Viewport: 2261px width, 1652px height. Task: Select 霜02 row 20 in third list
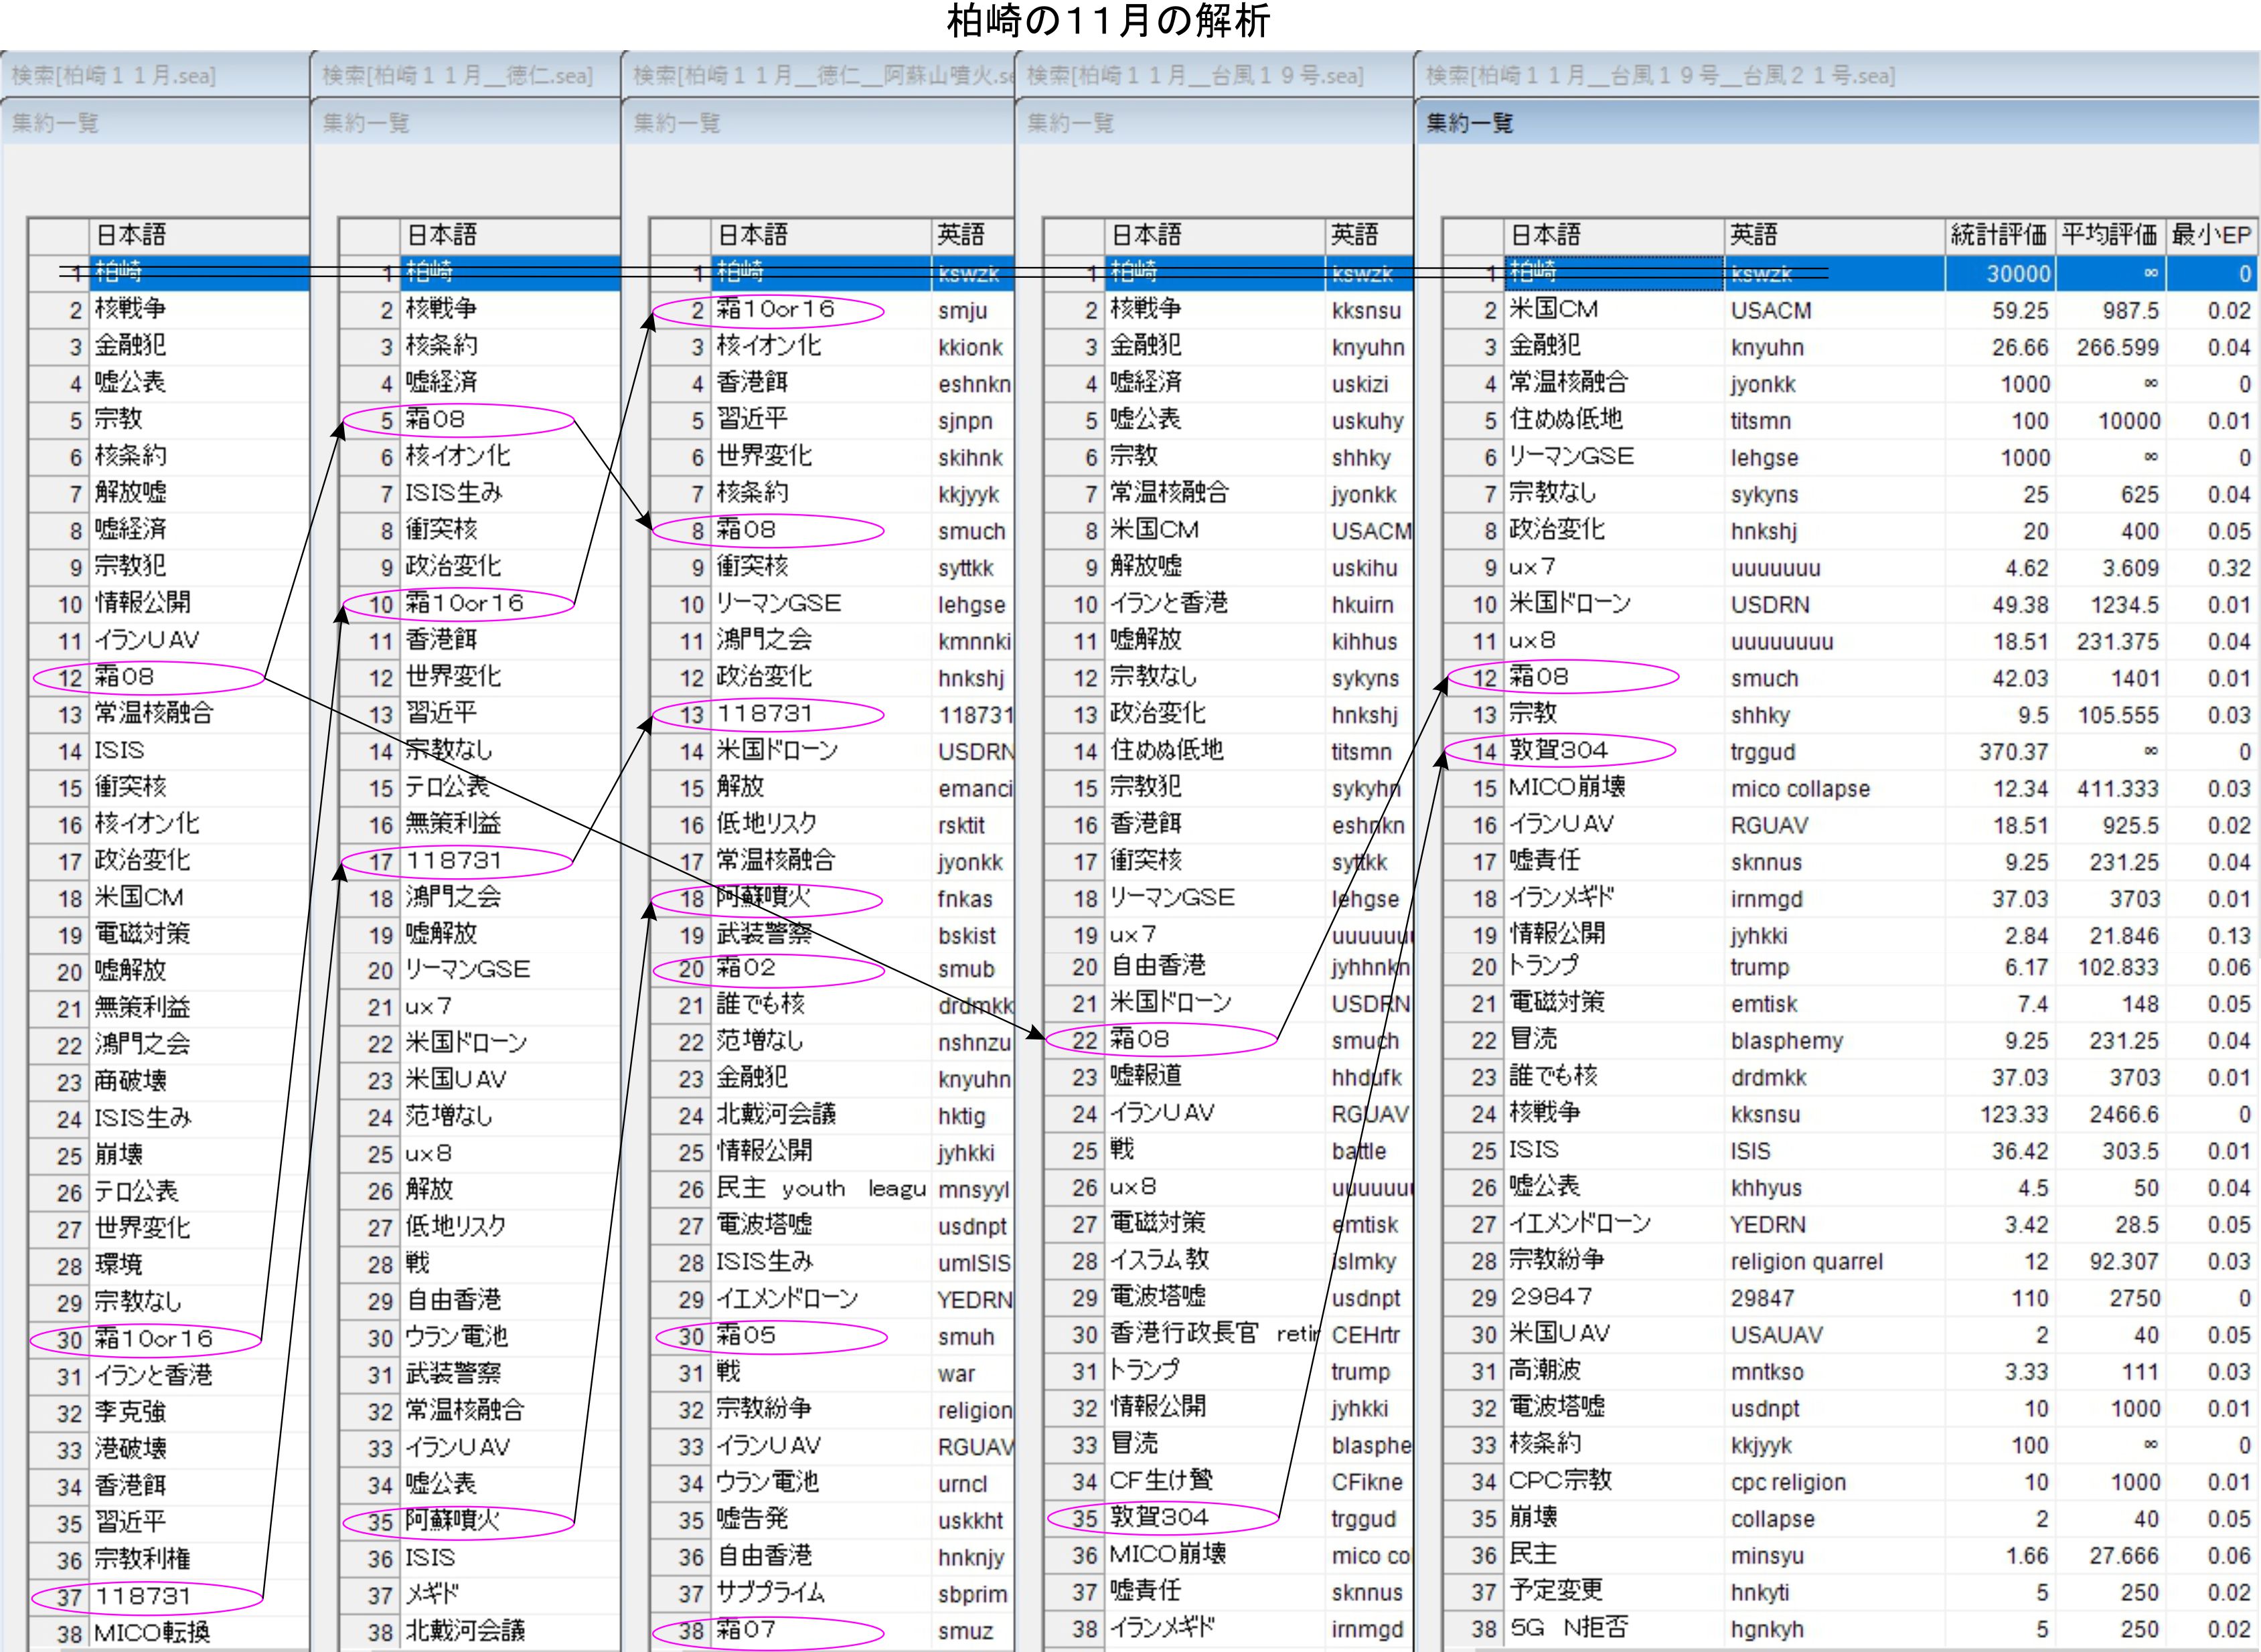[746, 968]
